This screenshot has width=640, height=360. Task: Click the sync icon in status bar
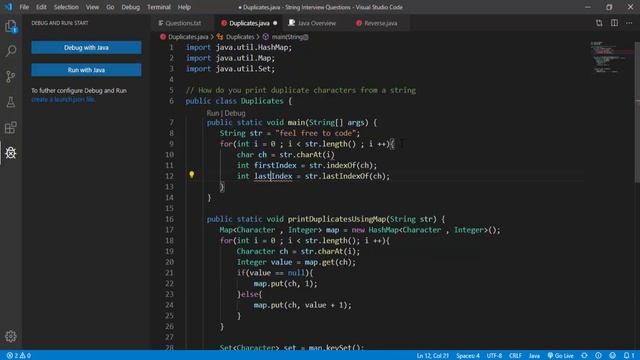(584, 356)
